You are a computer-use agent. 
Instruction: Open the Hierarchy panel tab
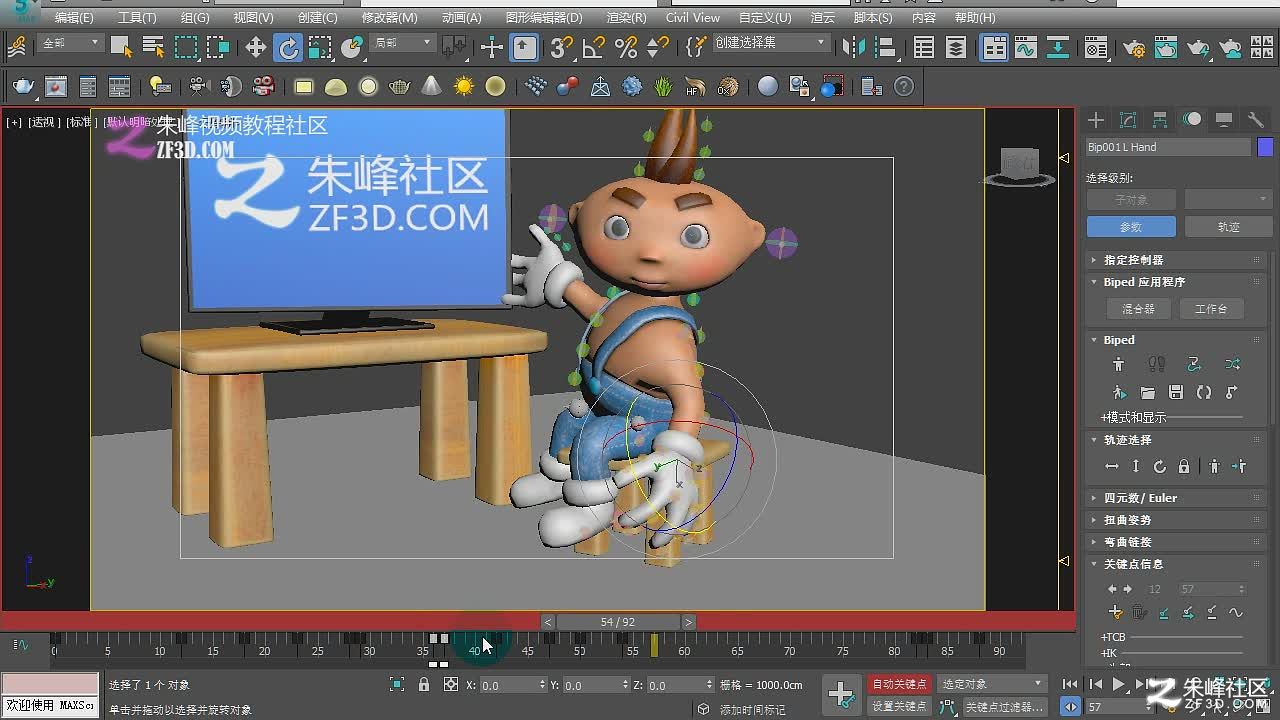(1160, 120)
